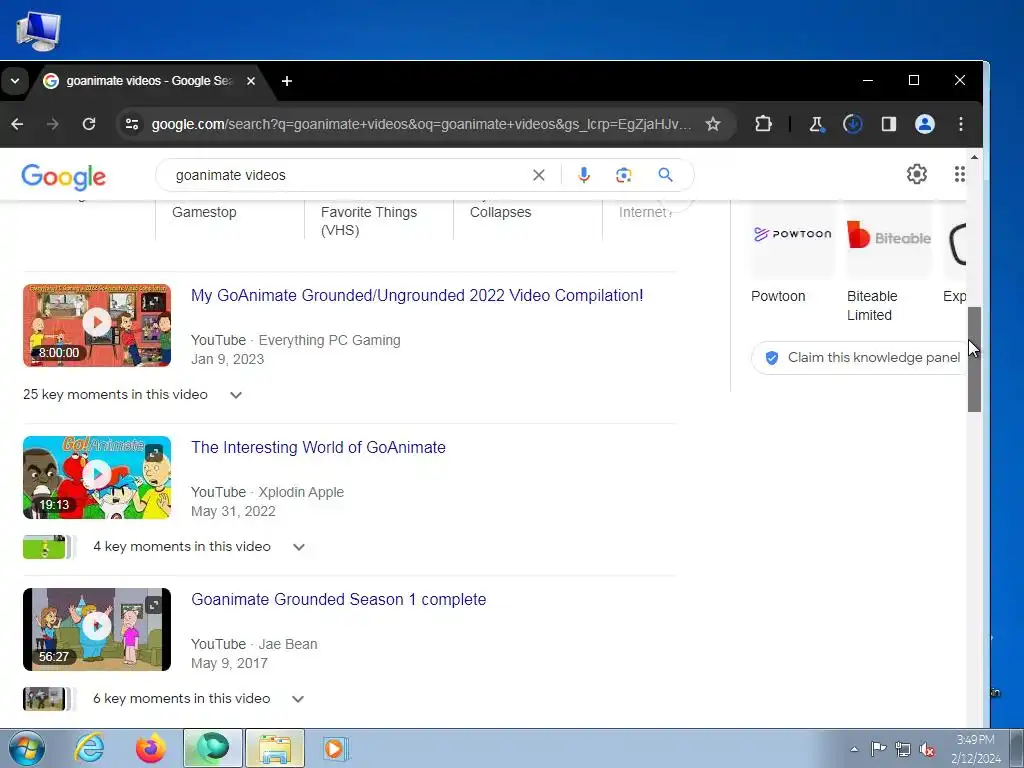1024x768 pixels.
Task: Close the goanimate videos tab
Action: [251, 81]
